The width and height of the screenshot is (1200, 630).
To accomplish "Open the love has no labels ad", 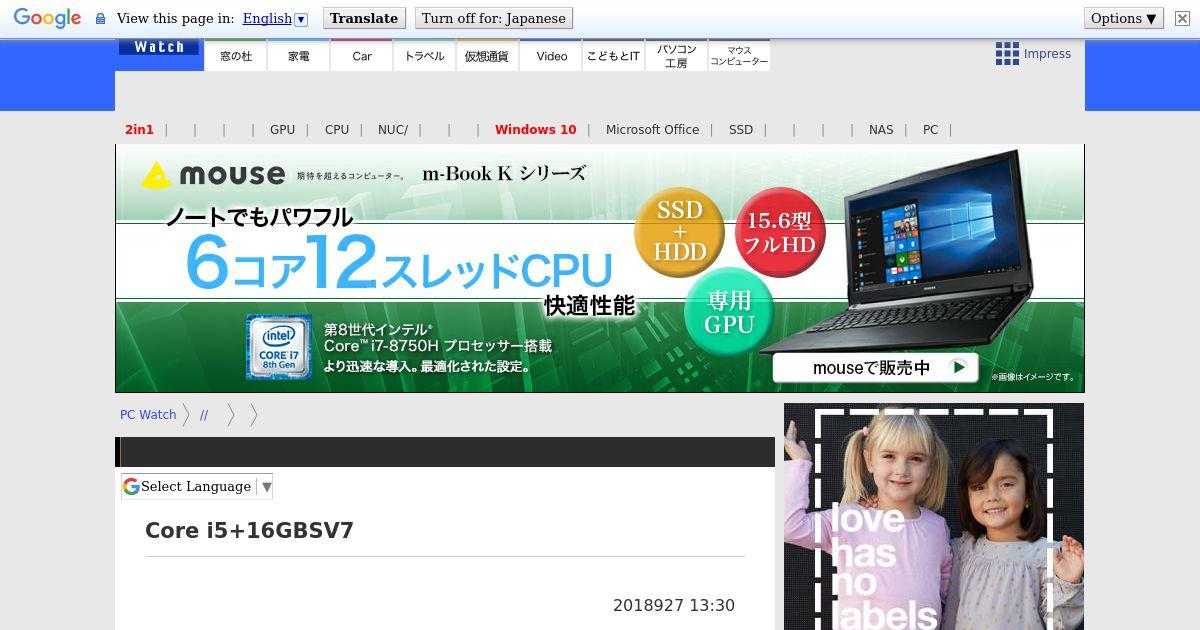I will (x=934, y=516).
